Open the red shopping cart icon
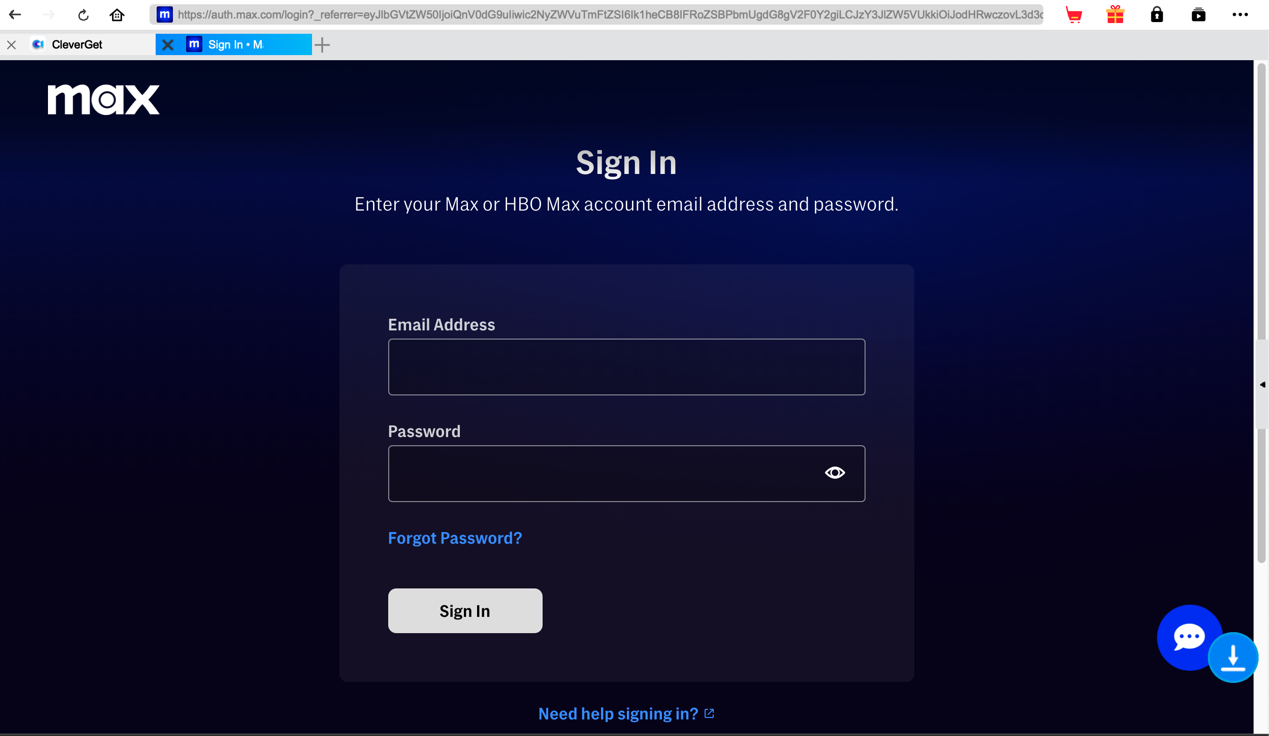This screenshot has width=1269, height=736. [1074, 15]
